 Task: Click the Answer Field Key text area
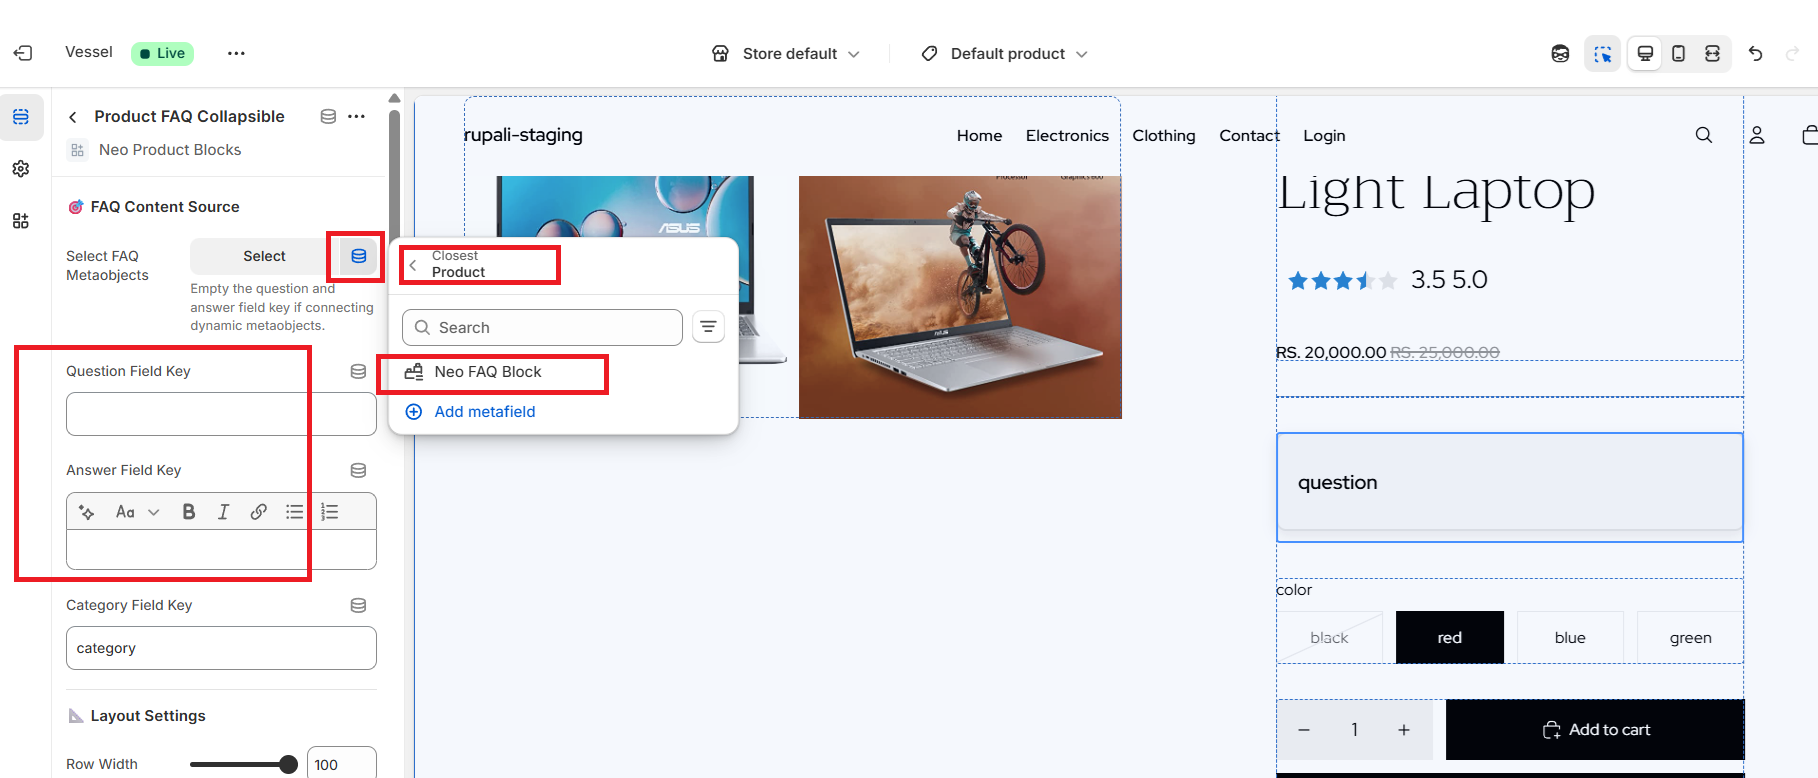pos(221,549)
